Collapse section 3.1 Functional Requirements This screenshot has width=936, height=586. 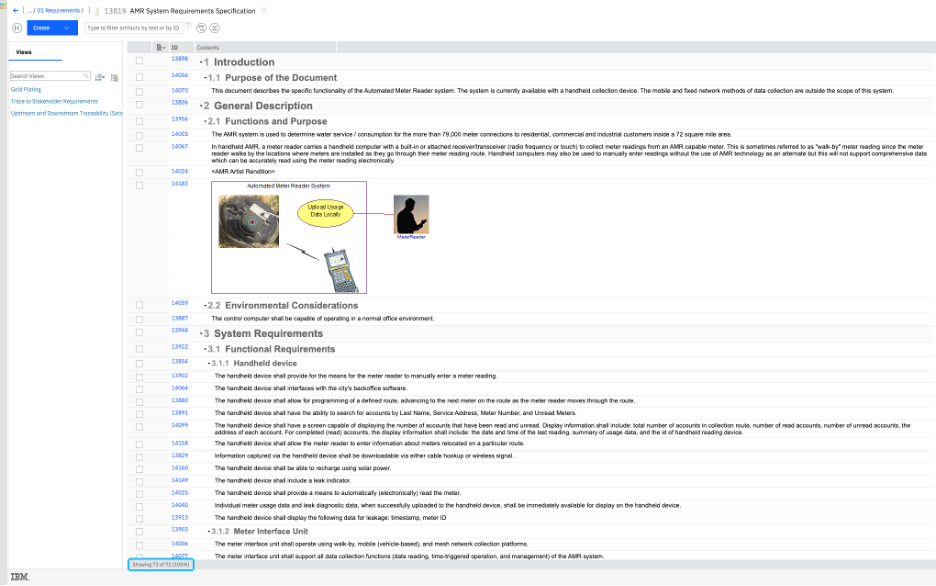[x=205, y=349]
